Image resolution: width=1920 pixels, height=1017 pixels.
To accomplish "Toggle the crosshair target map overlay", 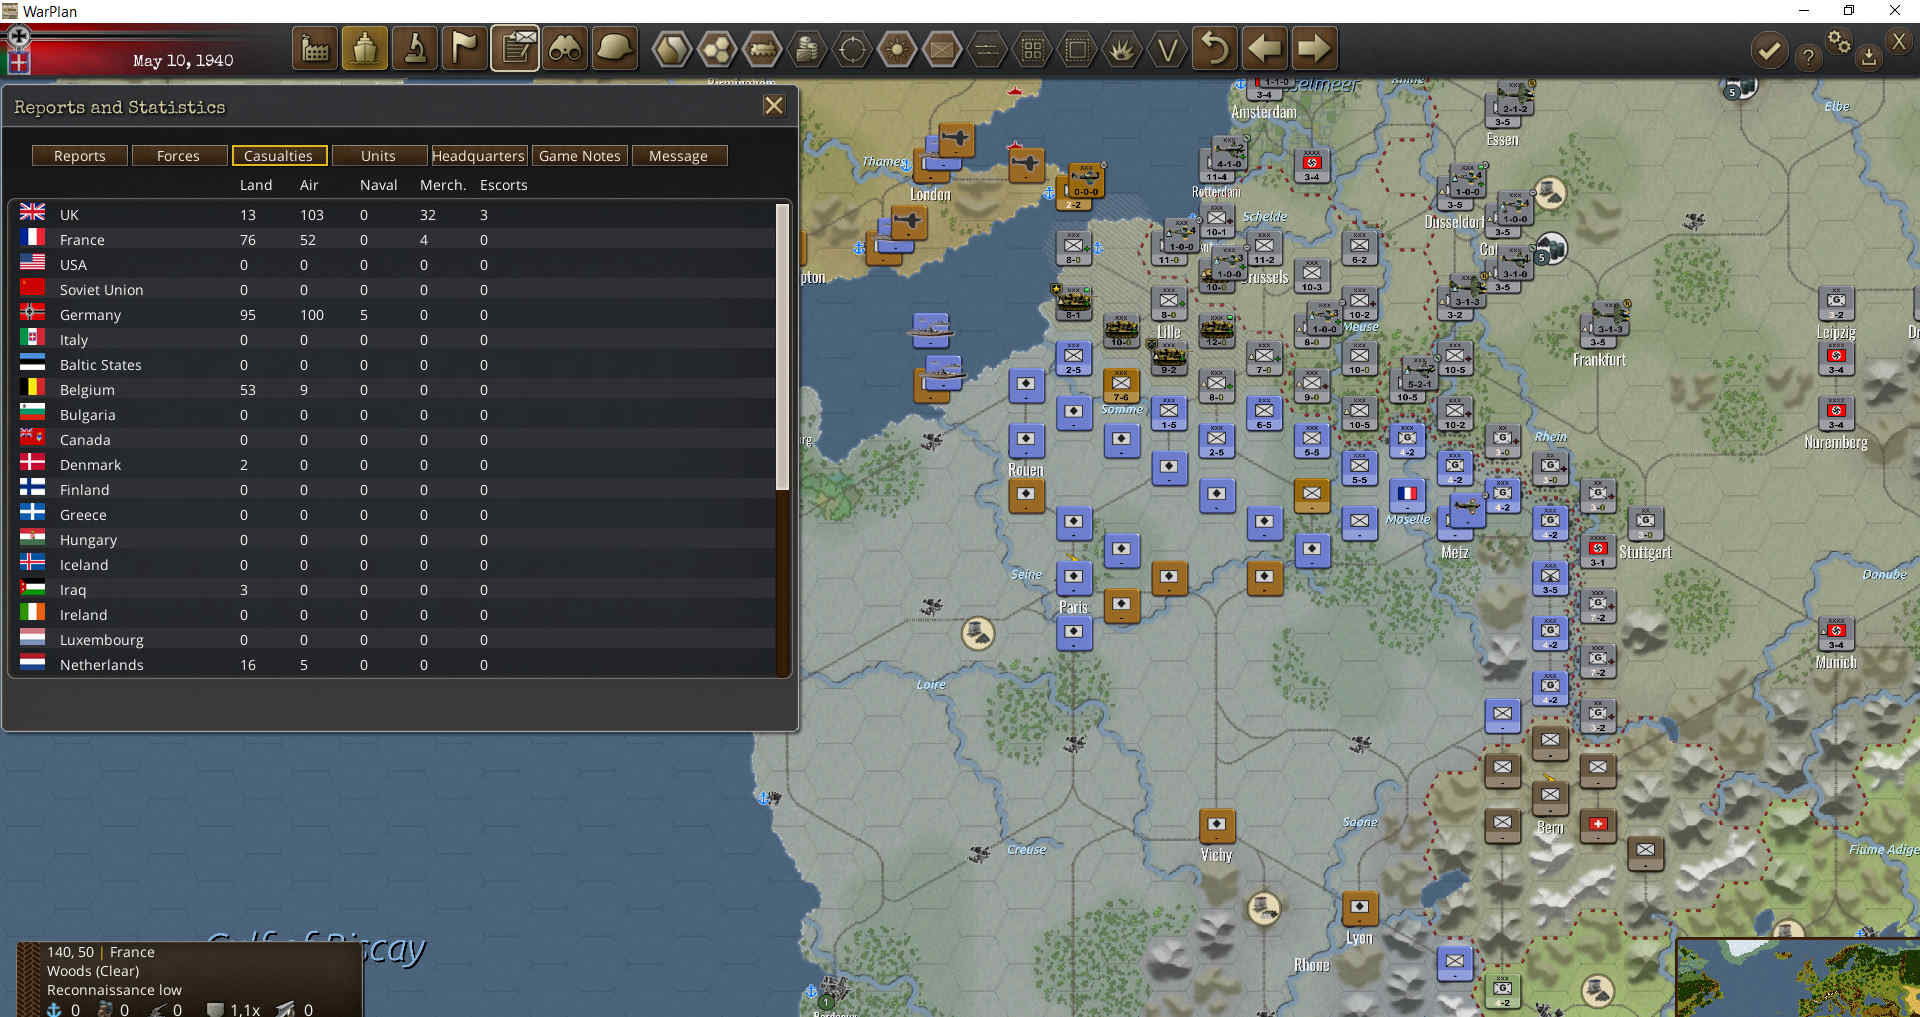I will point(852,48).
